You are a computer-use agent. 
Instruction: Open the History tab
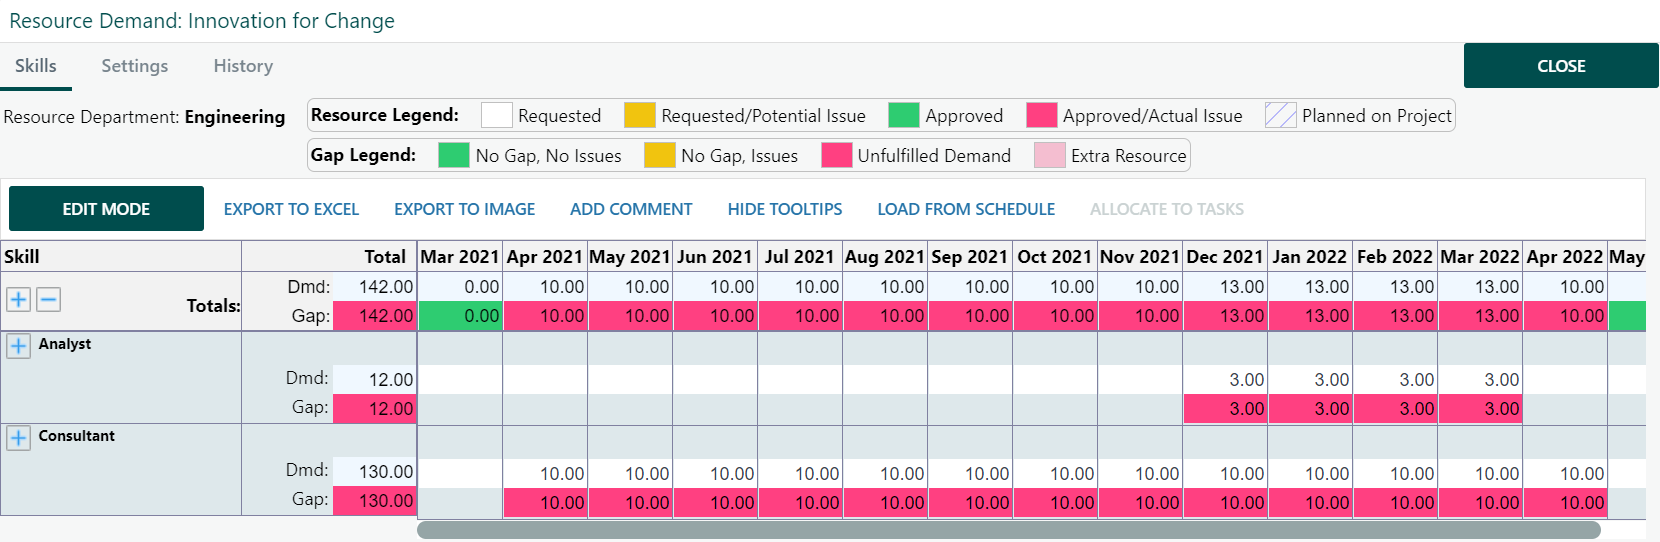(x=243, y=66)
